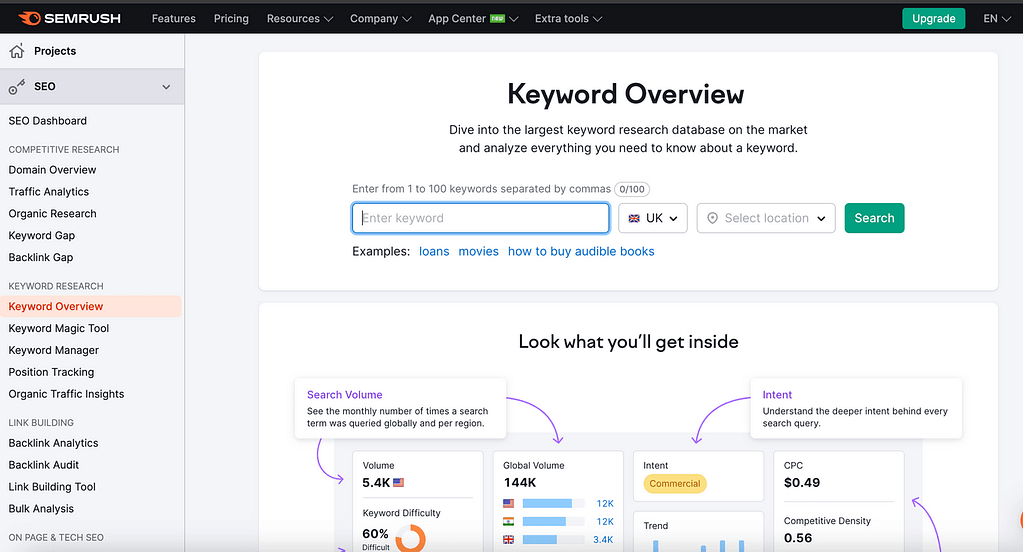Click the SEO key icon

[x=17, y=87]
